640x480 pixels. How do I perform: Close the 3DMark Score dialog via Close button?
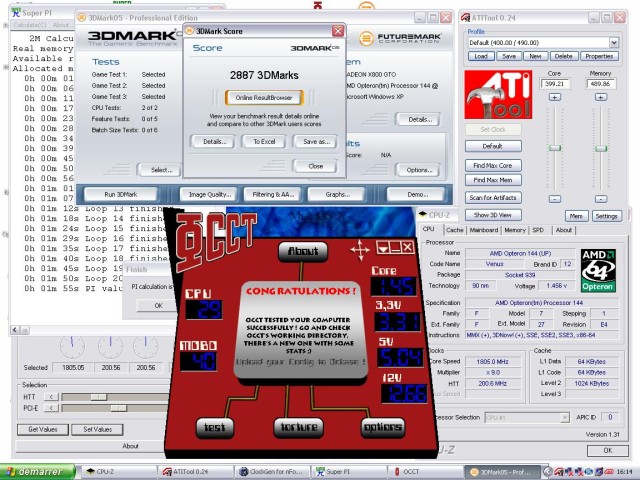[x=316, y=166]
